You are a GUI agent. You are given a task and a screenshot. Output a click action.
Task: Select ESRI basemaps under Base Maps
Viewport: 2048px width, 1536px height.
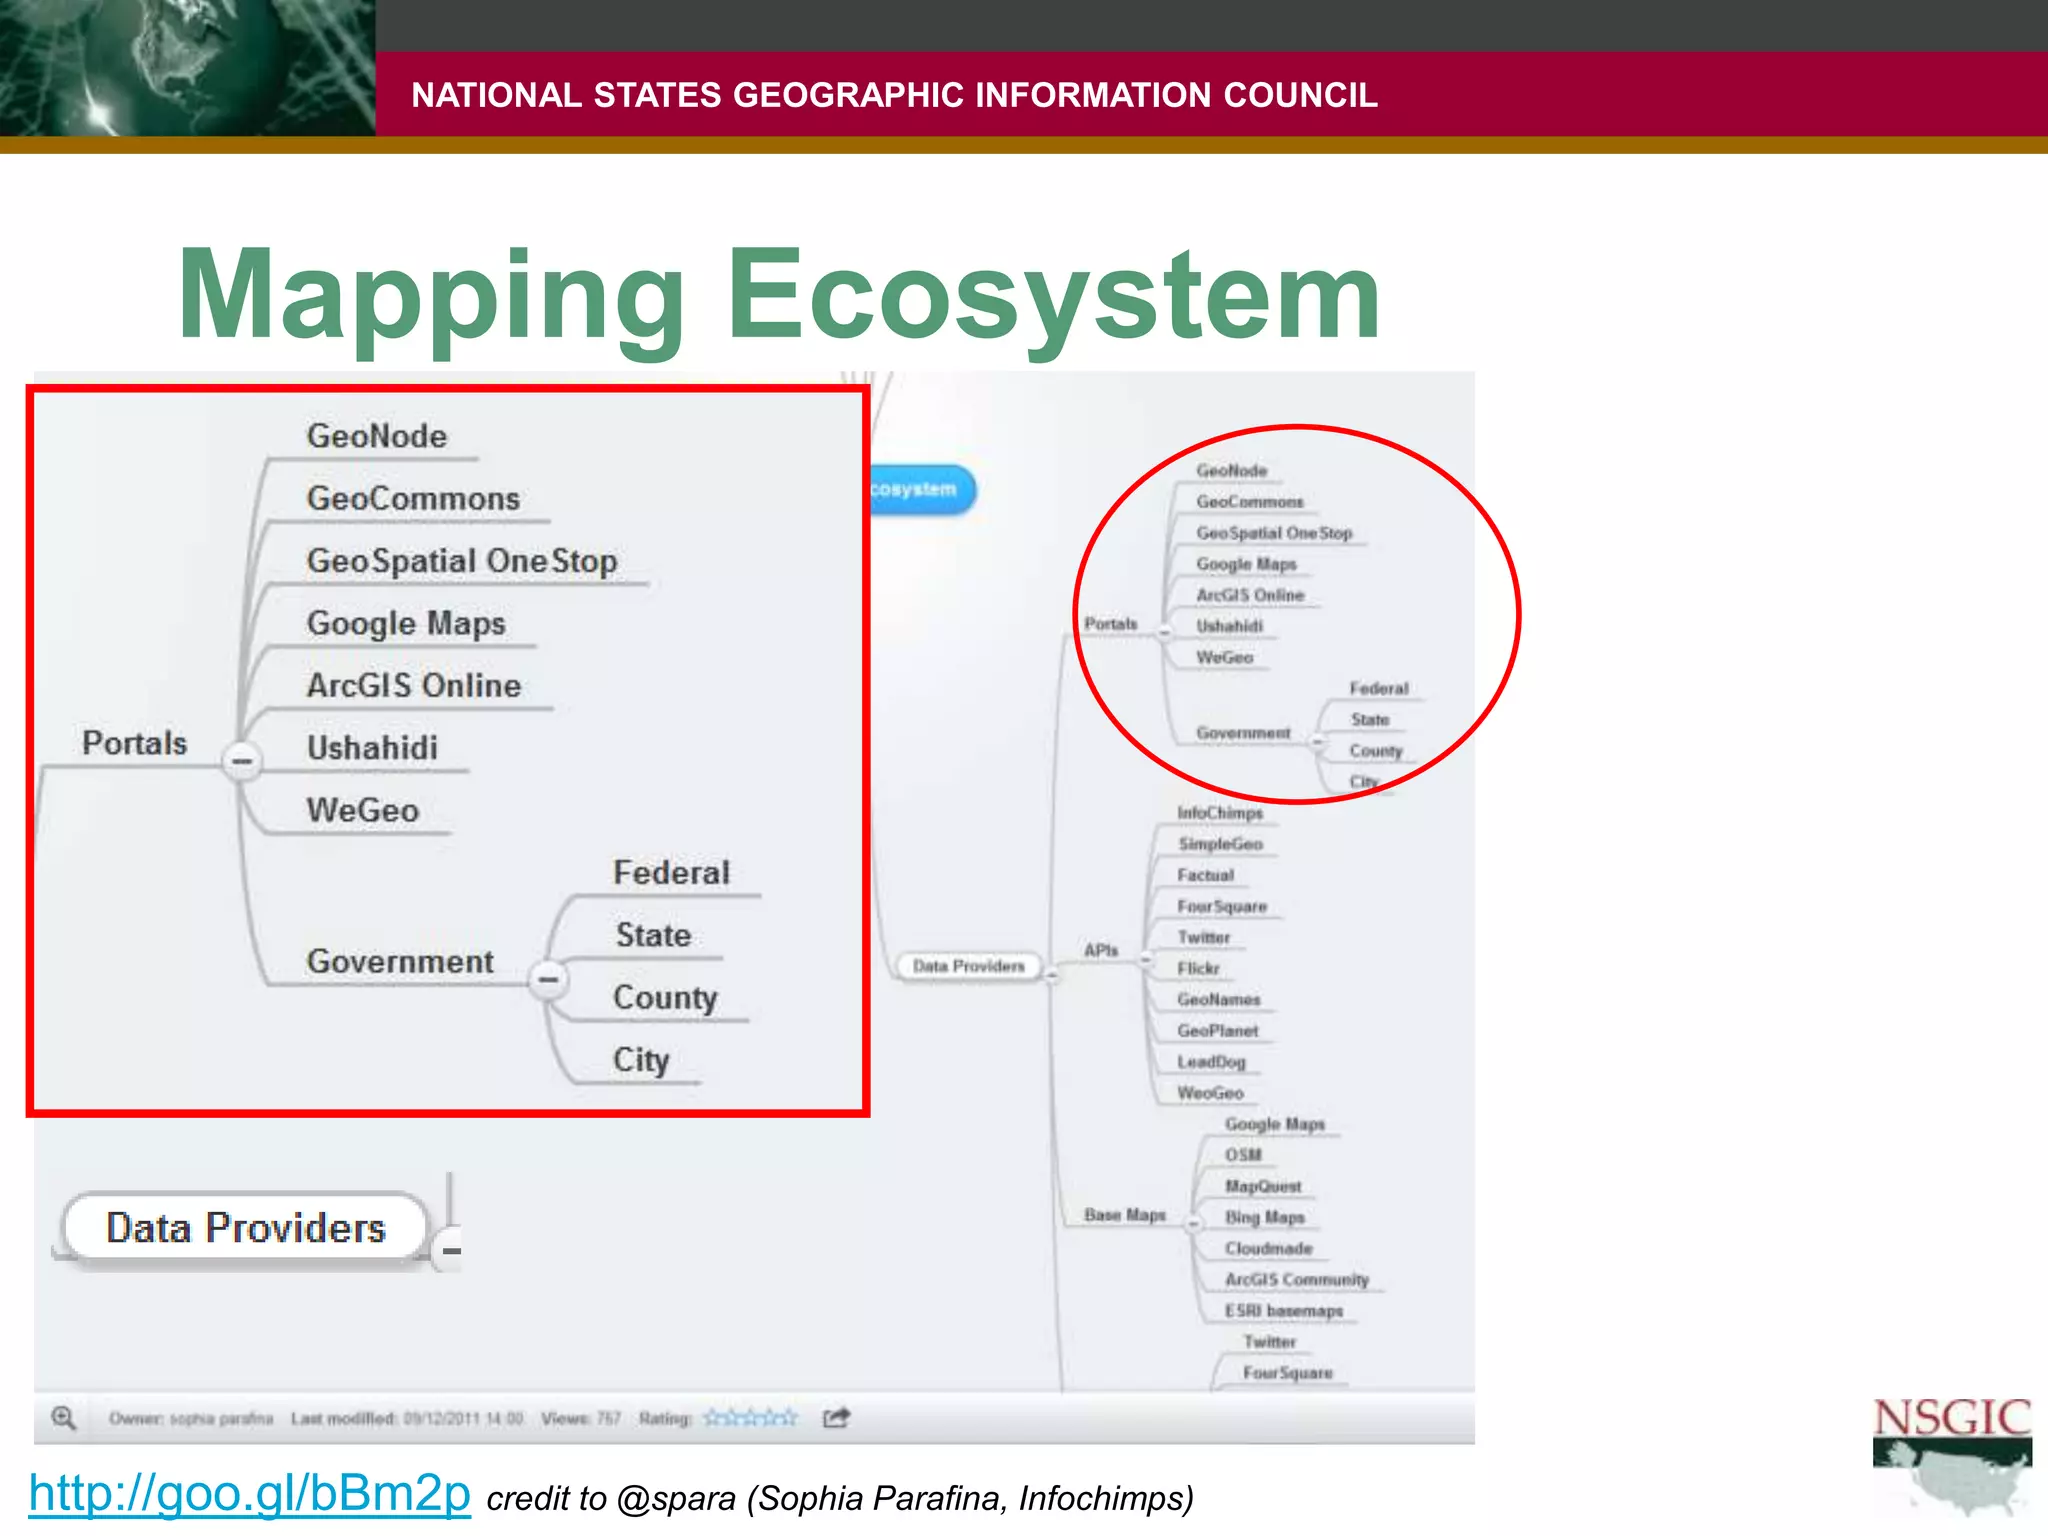pos(1284,1310)
